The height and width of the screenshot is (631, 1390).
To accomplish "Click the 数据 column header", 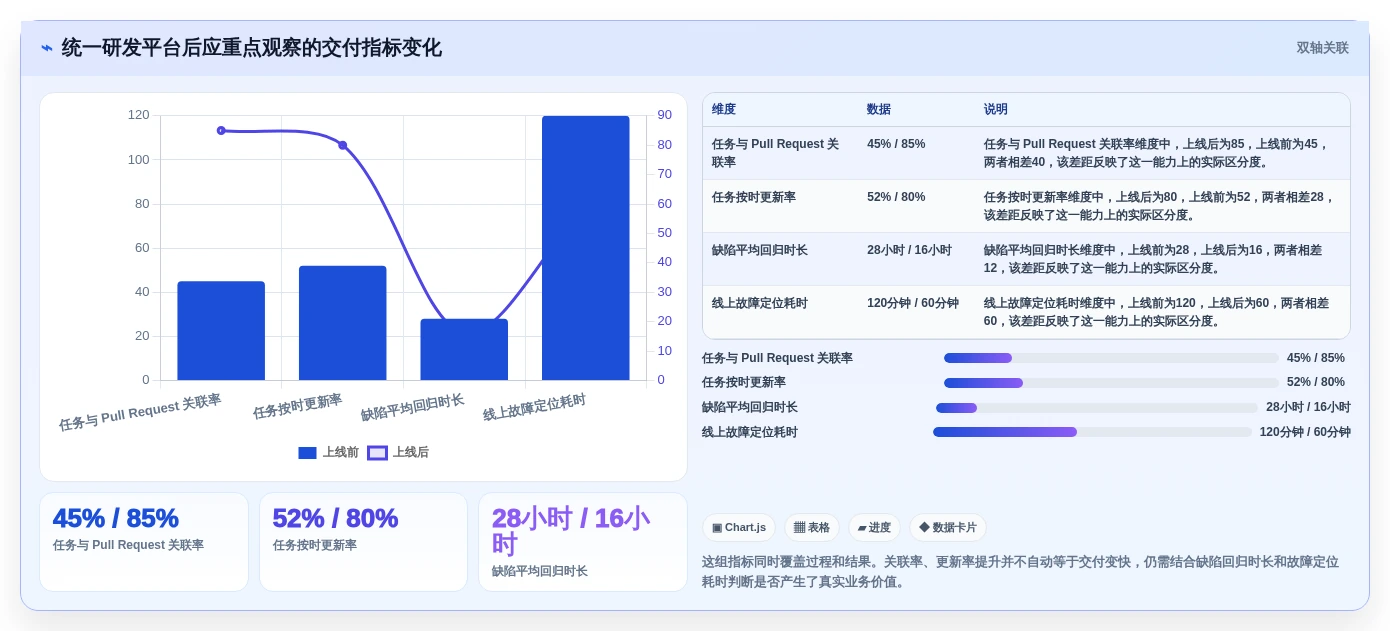I will point(879,109).
